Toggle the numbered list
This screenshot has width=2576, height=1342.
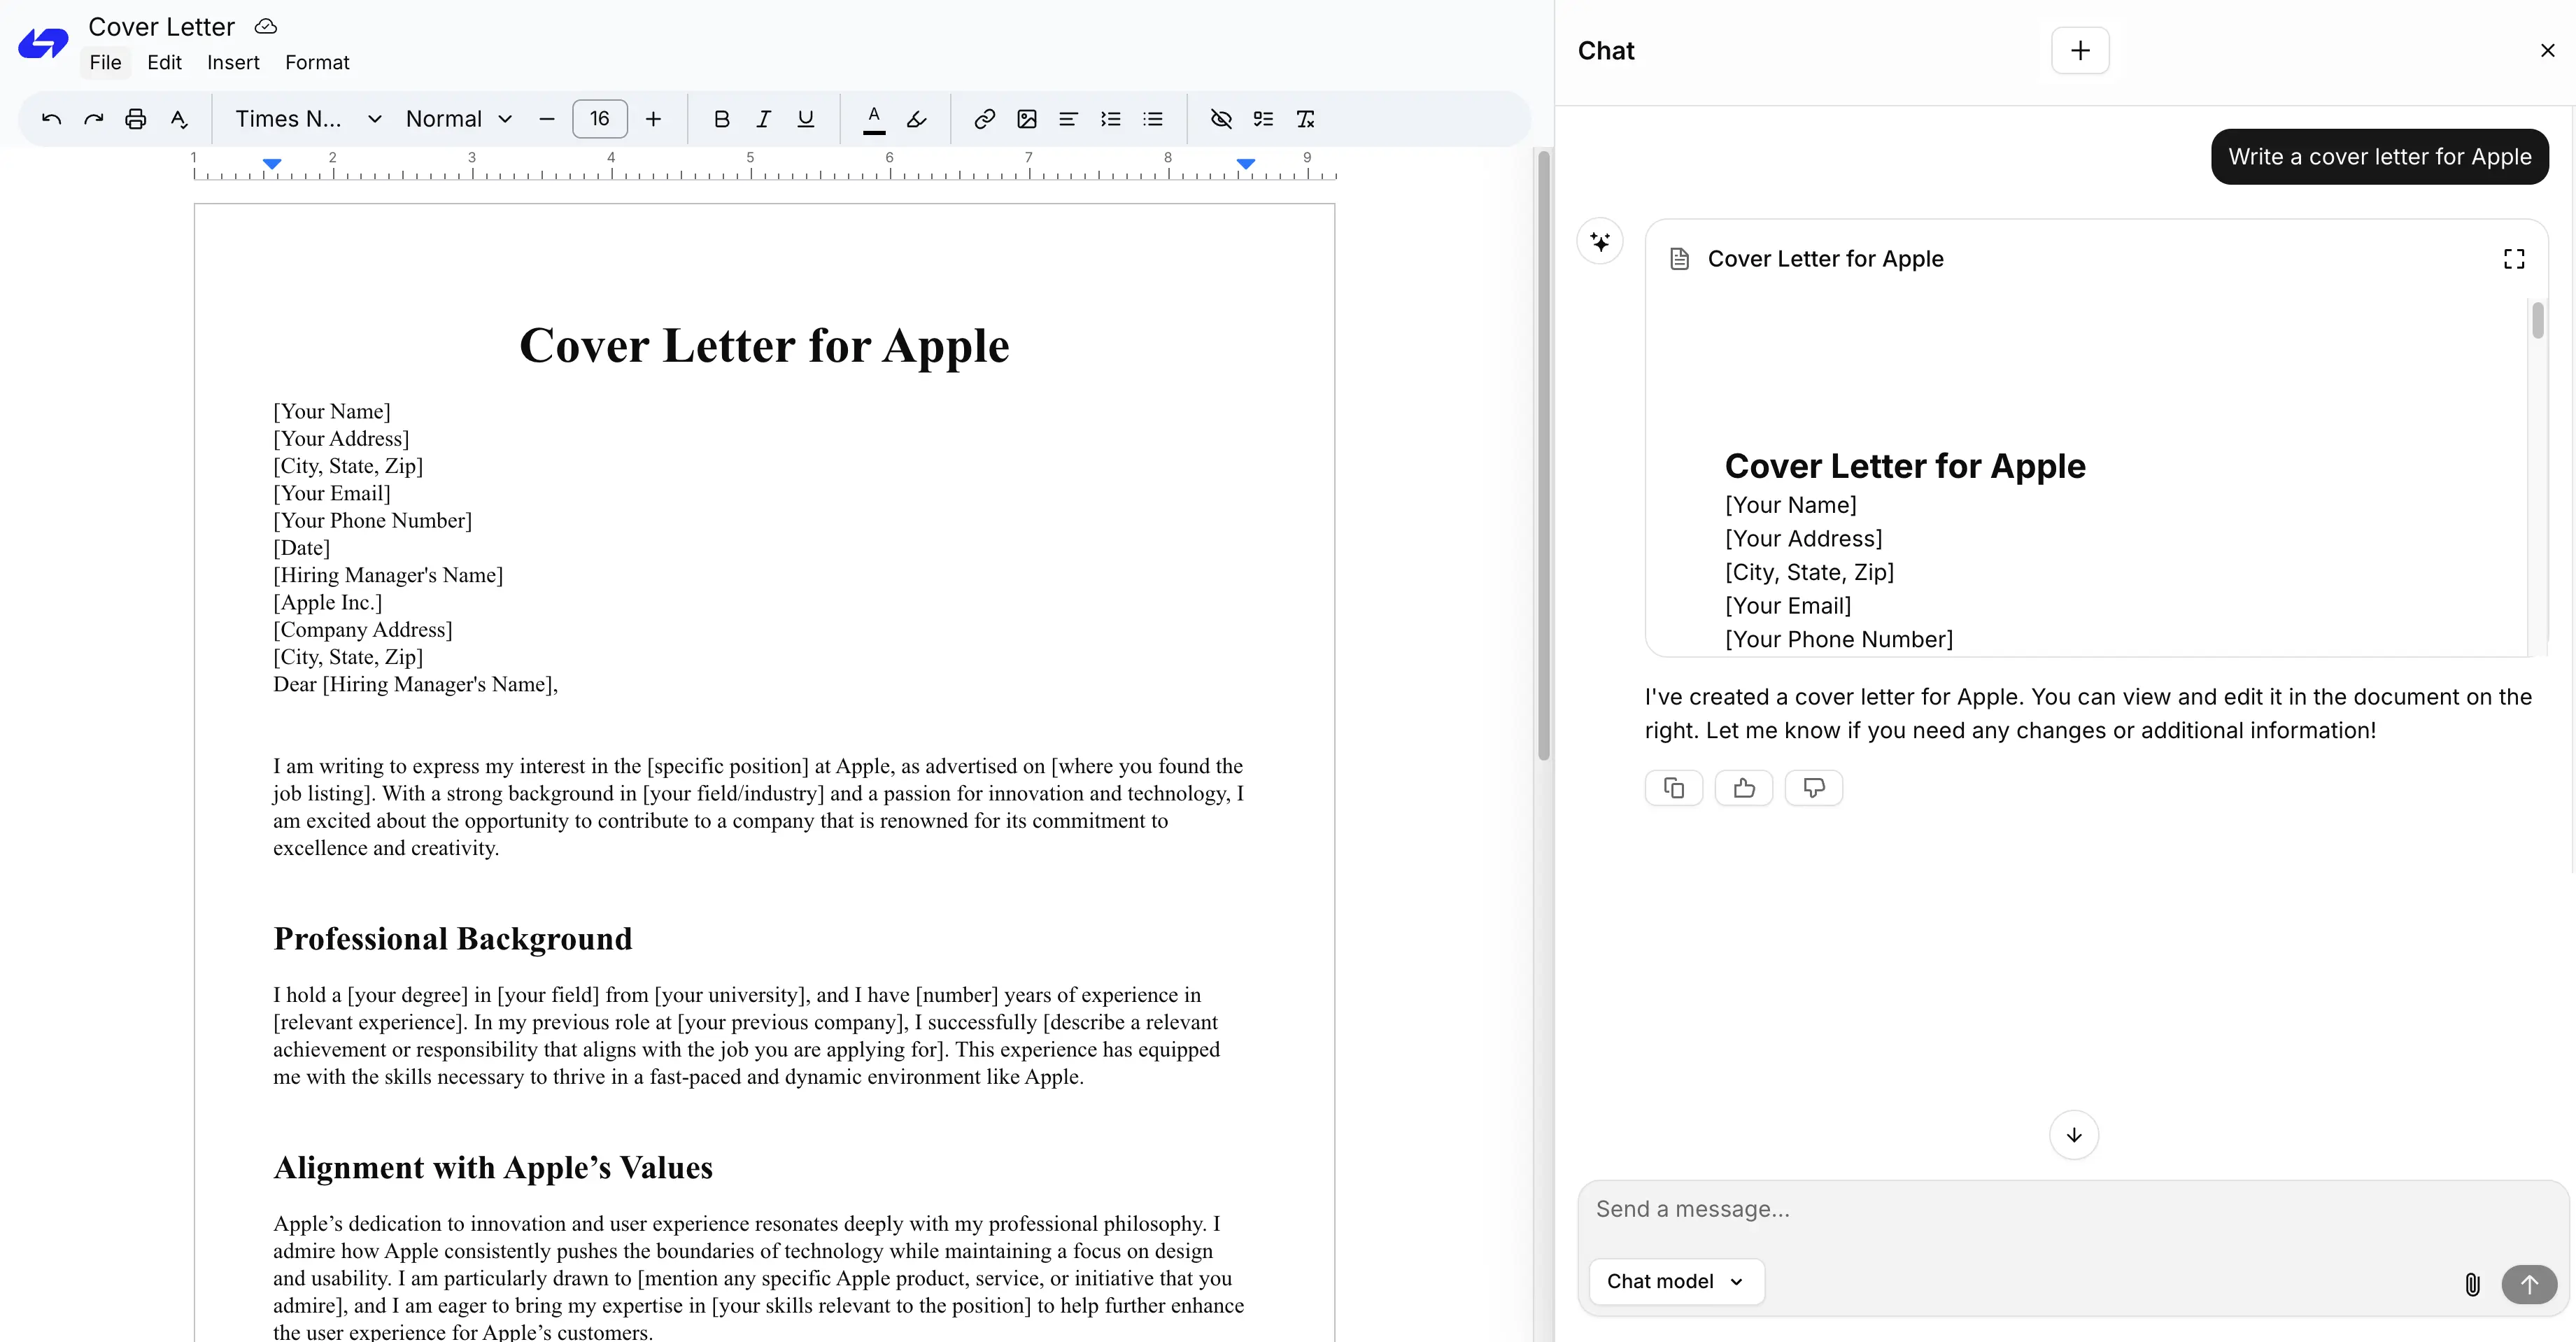(1111, 119)
